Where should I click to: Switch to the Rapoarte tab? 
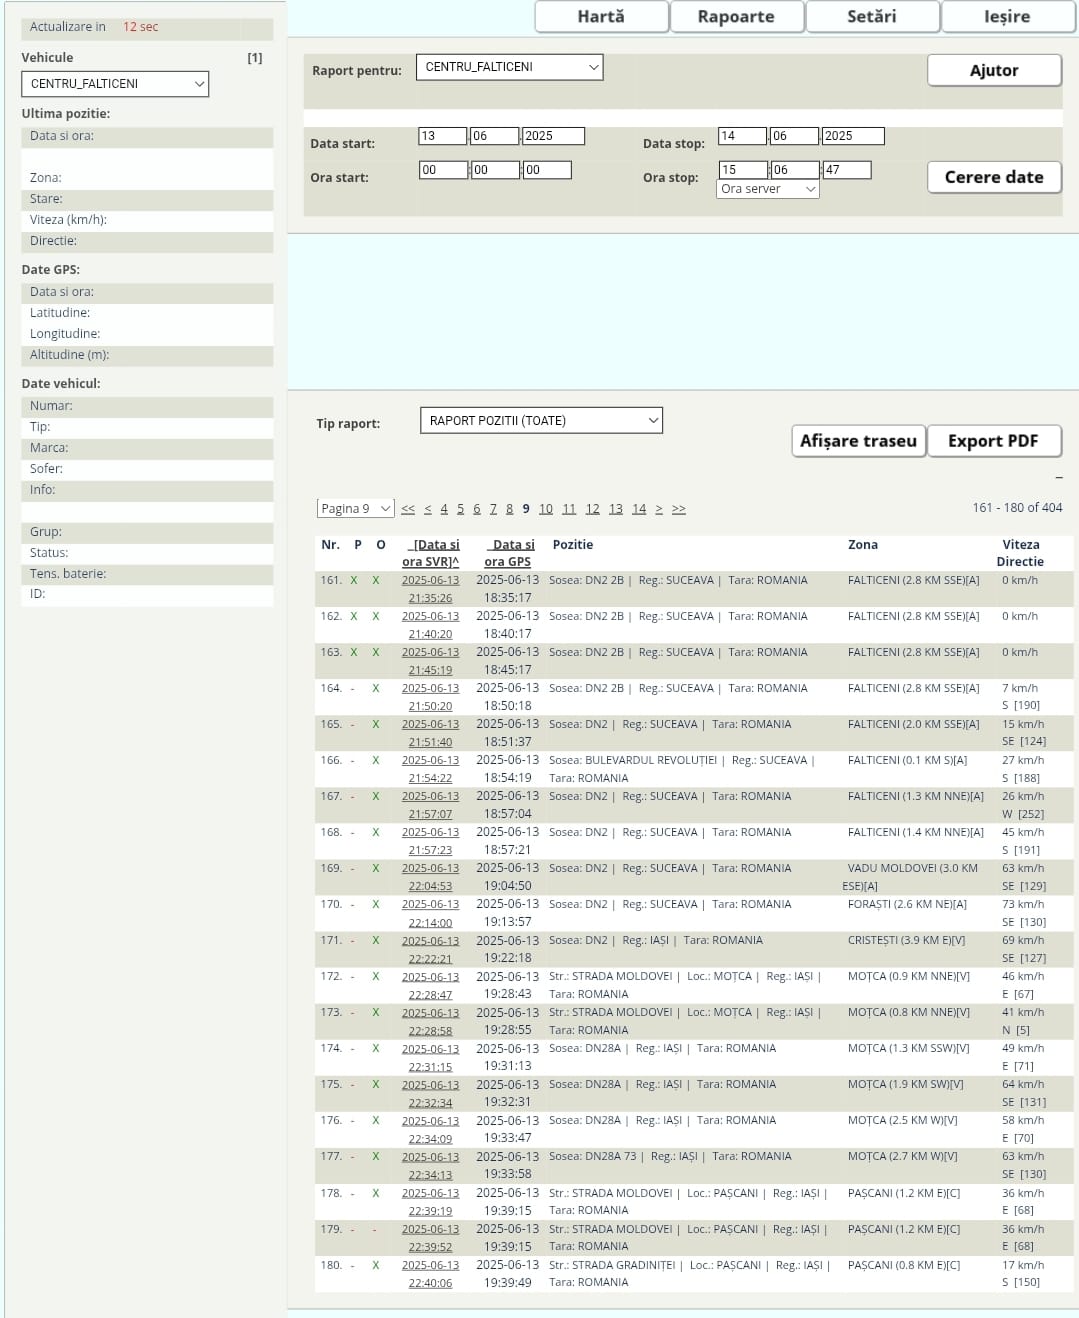736,17
